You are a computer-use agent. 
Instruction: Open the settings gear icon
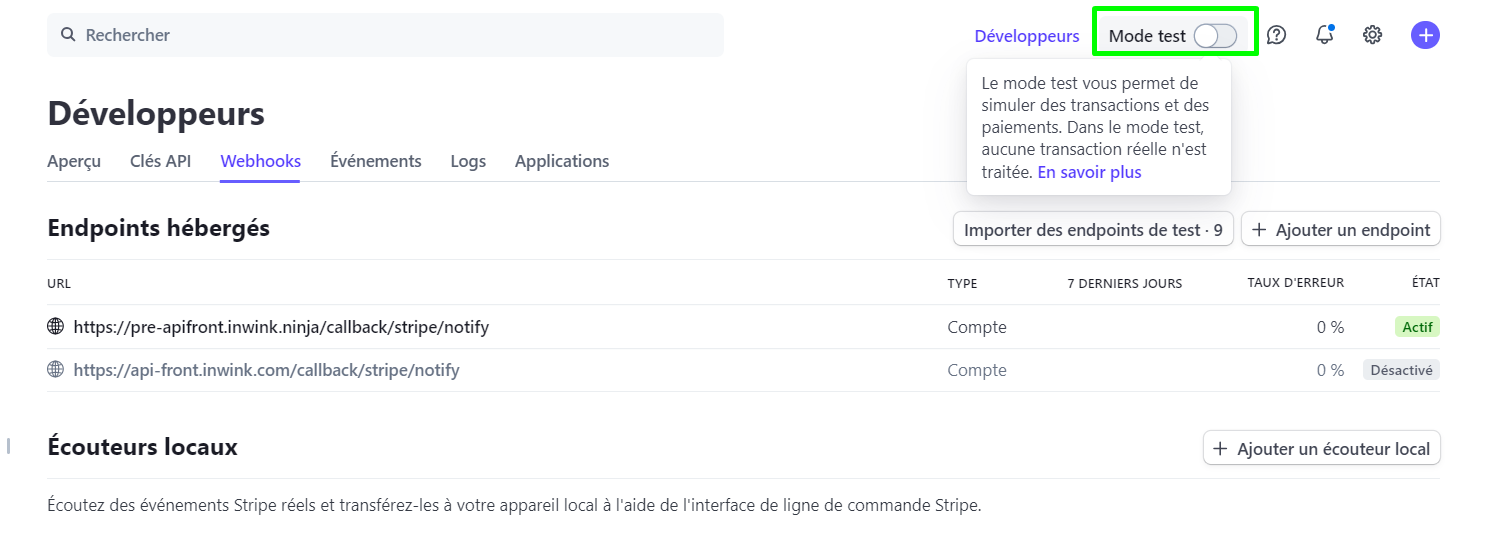1373,35
